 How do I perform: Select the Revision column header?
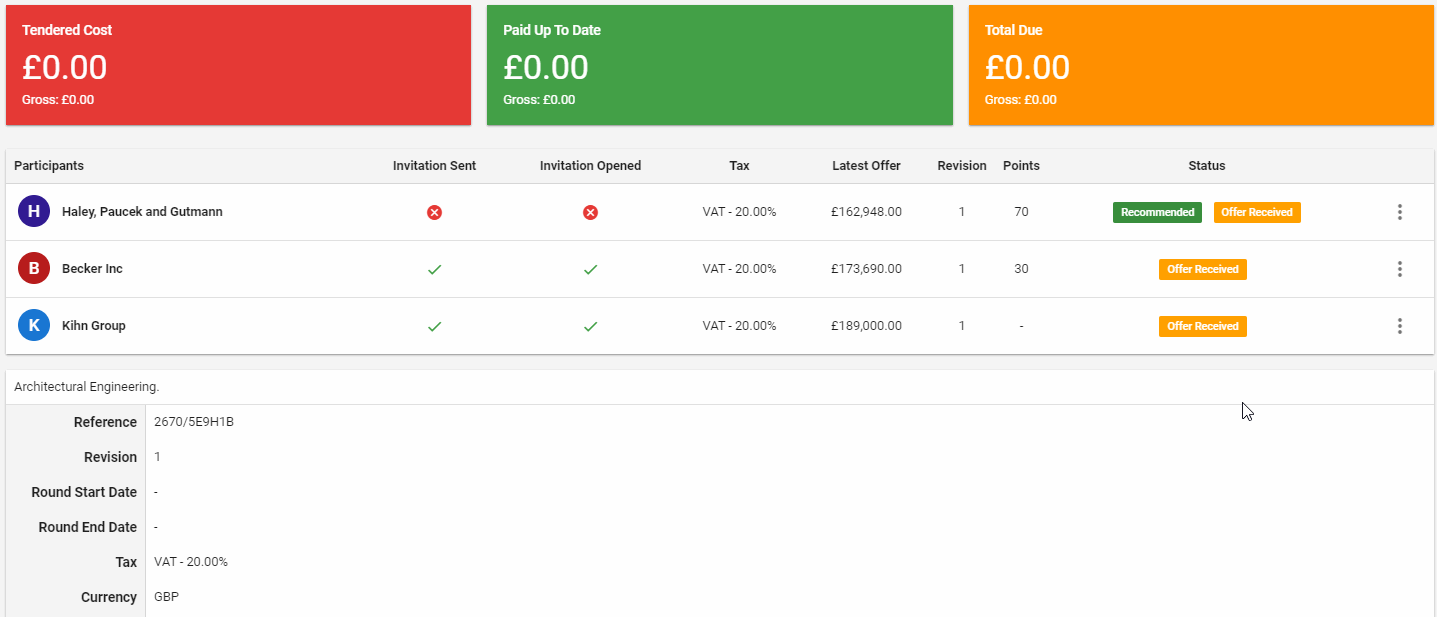(x=962, y=166)
